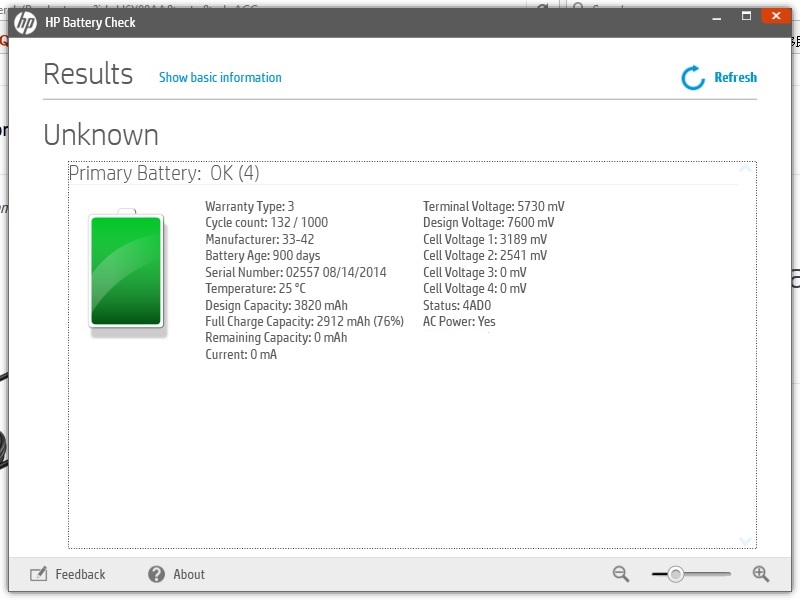Click the zoom-in magnifier icon

(x=760, y=574)
